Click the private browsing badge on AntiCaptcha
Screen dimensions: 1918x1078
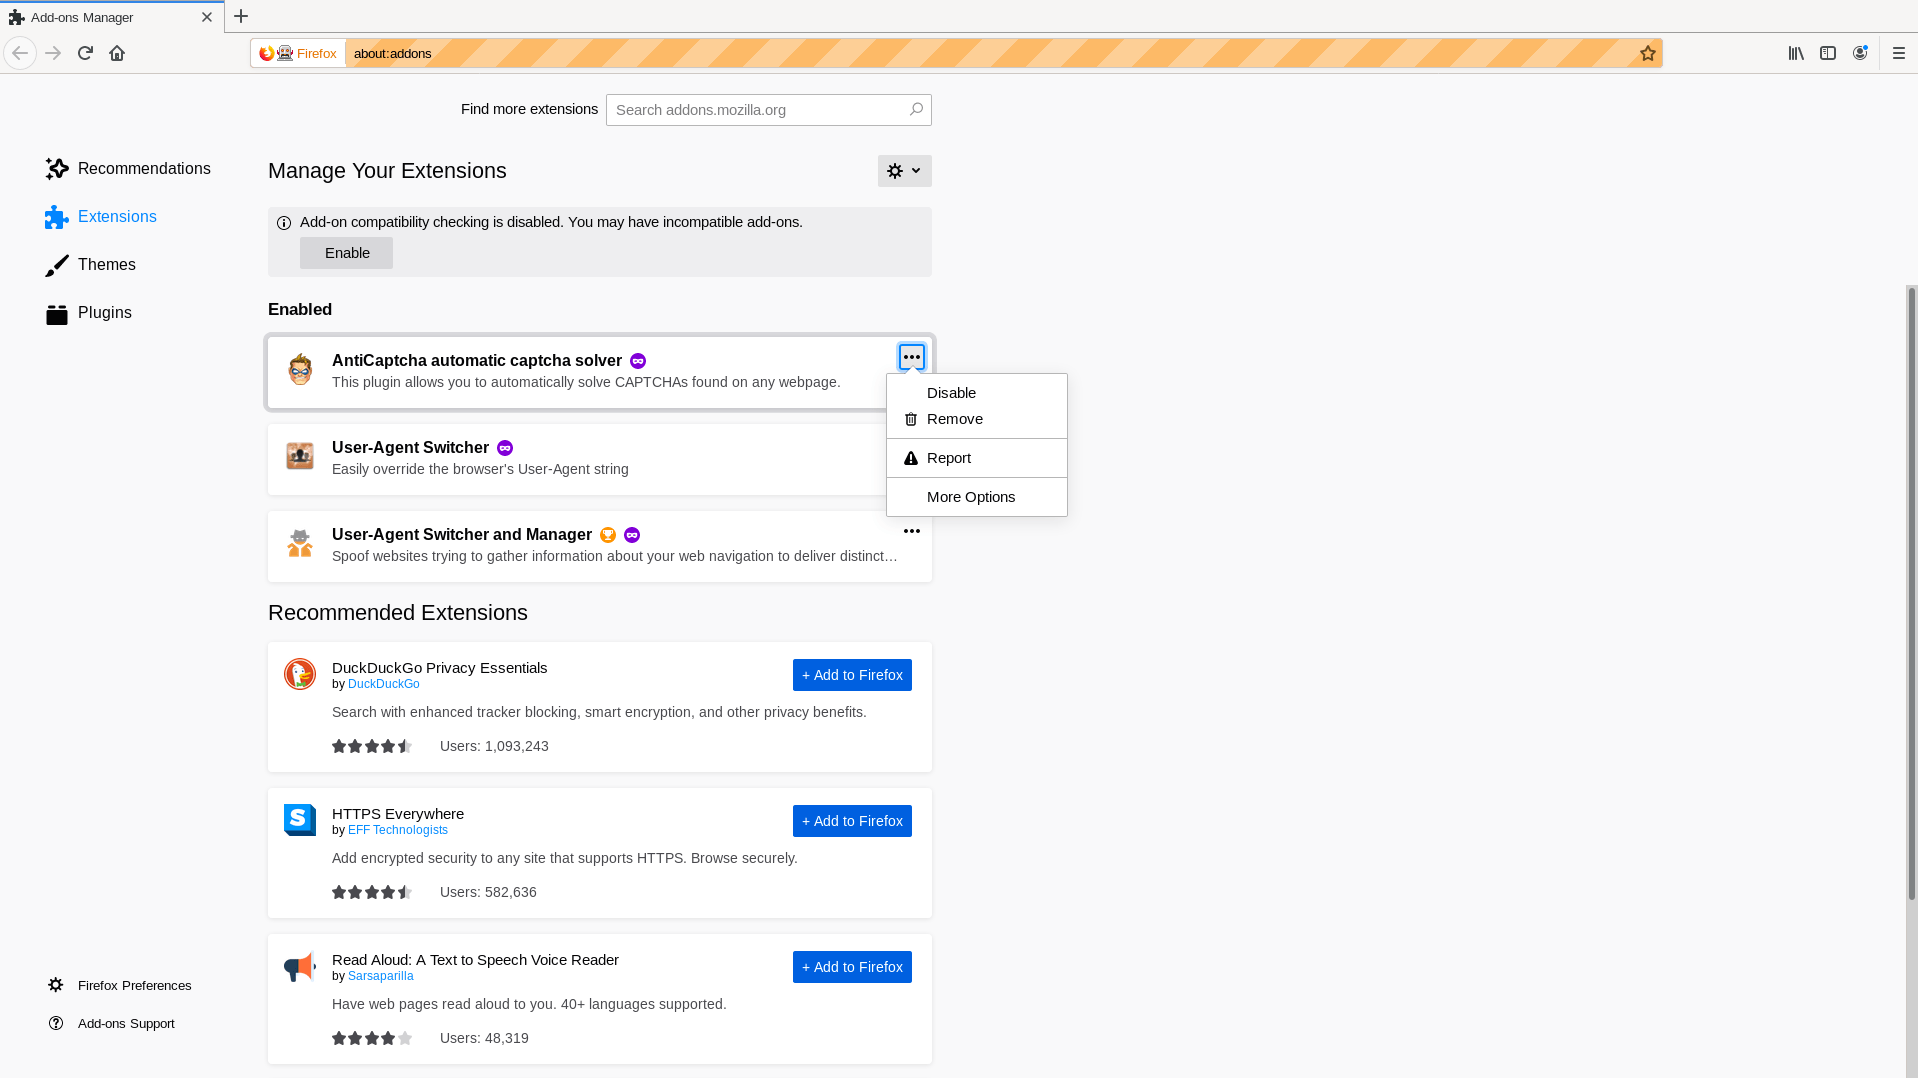(638, 361)
